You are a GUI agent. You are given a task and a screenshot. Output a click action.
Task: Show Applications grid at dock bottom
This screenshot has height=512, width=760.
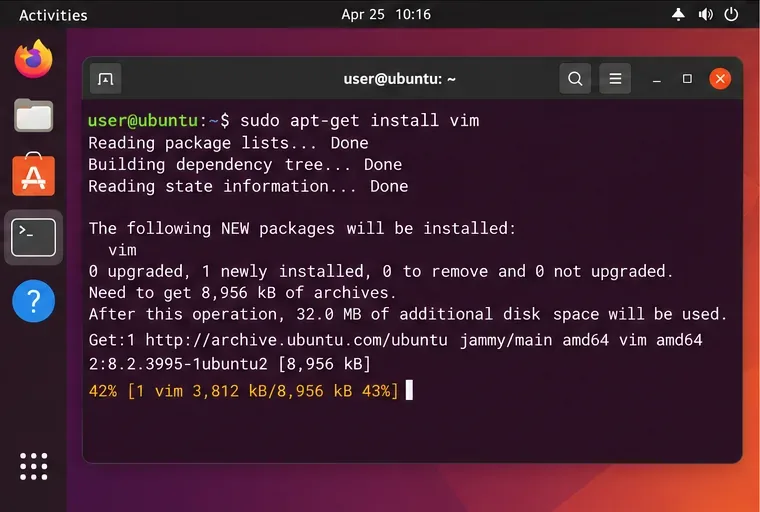pyautogui.click(x=33, y=466)
